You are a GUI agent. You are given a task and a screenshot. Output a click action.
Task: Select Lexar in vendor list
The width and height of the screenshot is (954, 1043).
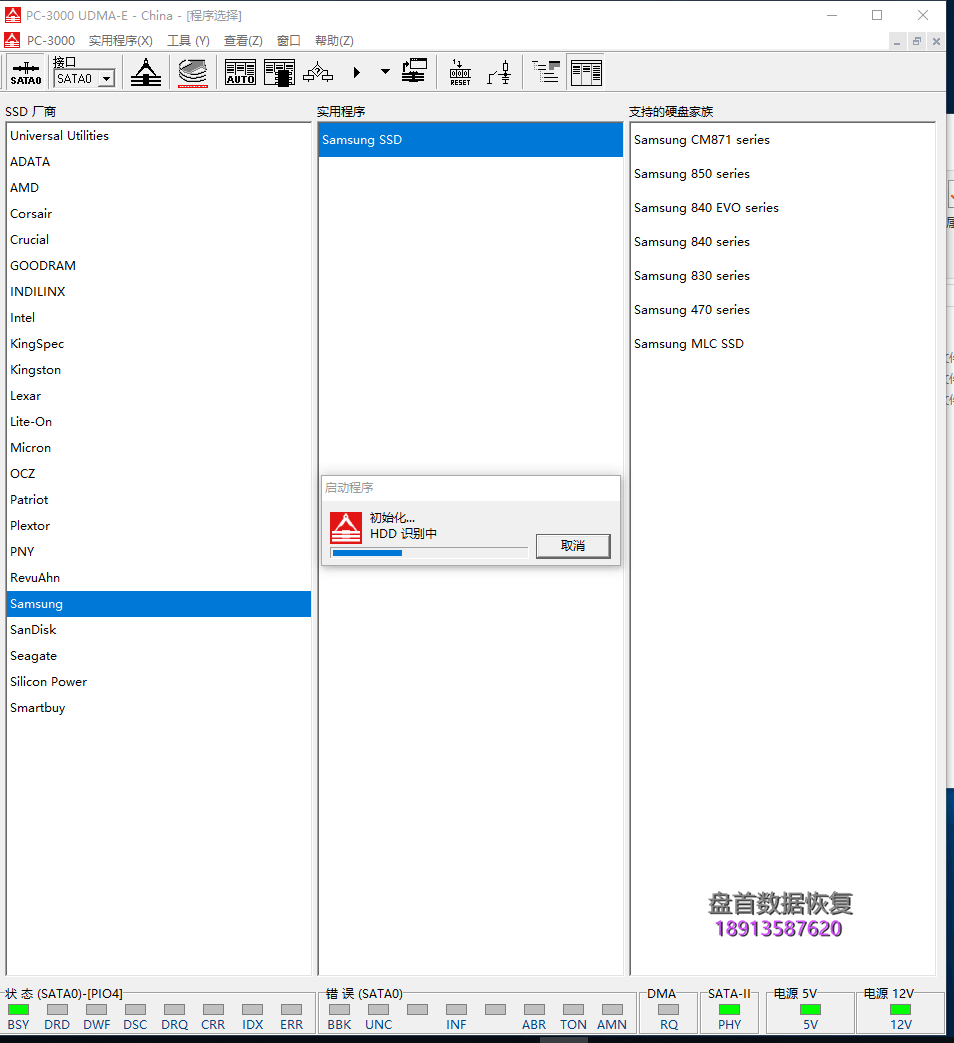(159, 395)
